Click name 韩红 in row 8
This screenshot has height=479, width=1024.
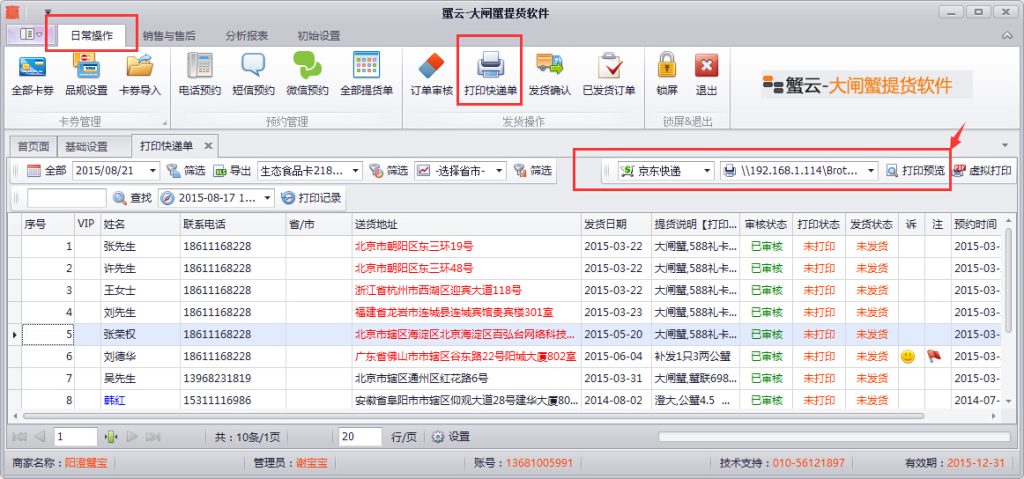click(x=114, y=401)
